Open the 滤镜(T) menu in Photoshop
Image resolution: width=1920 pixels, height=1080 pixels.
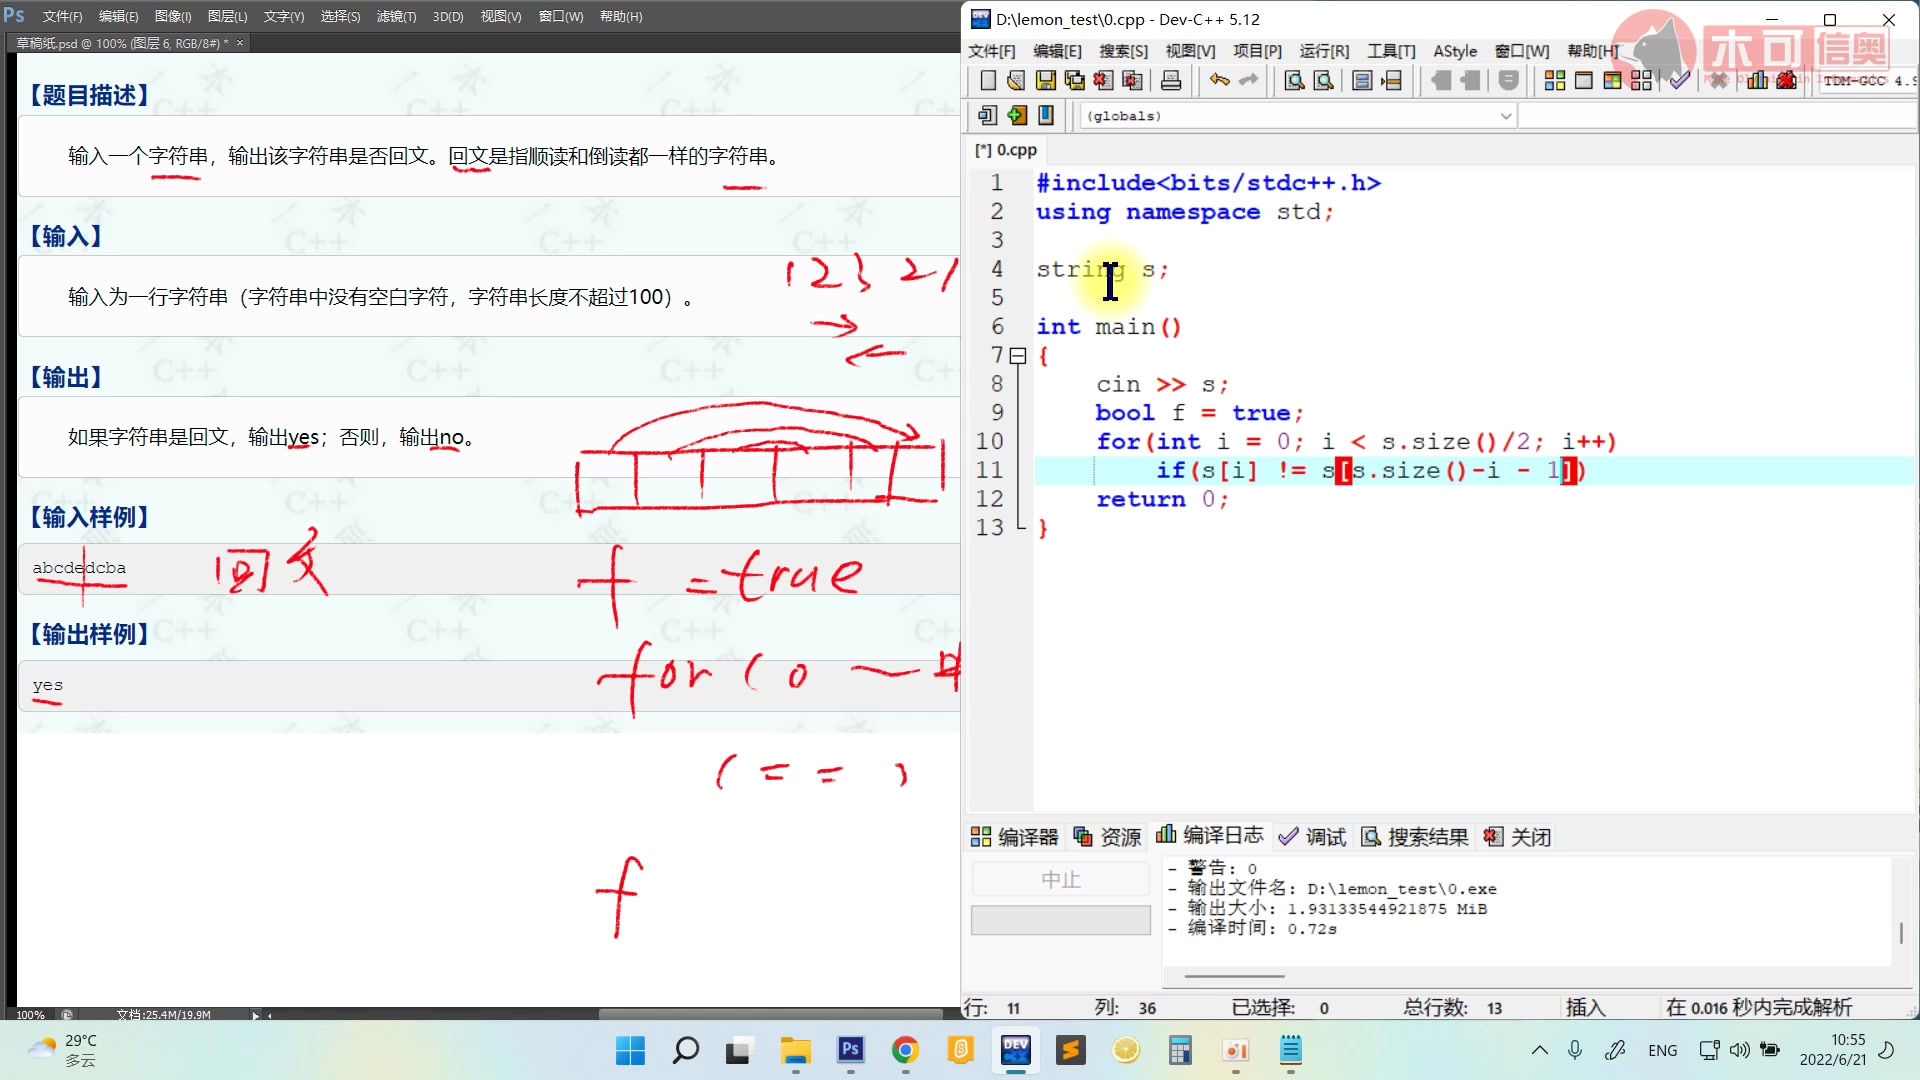pyautogui.click(x=396, y=16)
